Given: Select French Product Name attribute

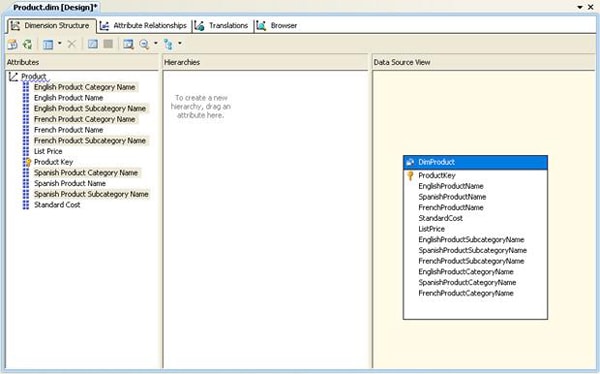Looking at the screenshot, I should click(x=68, y=130).
